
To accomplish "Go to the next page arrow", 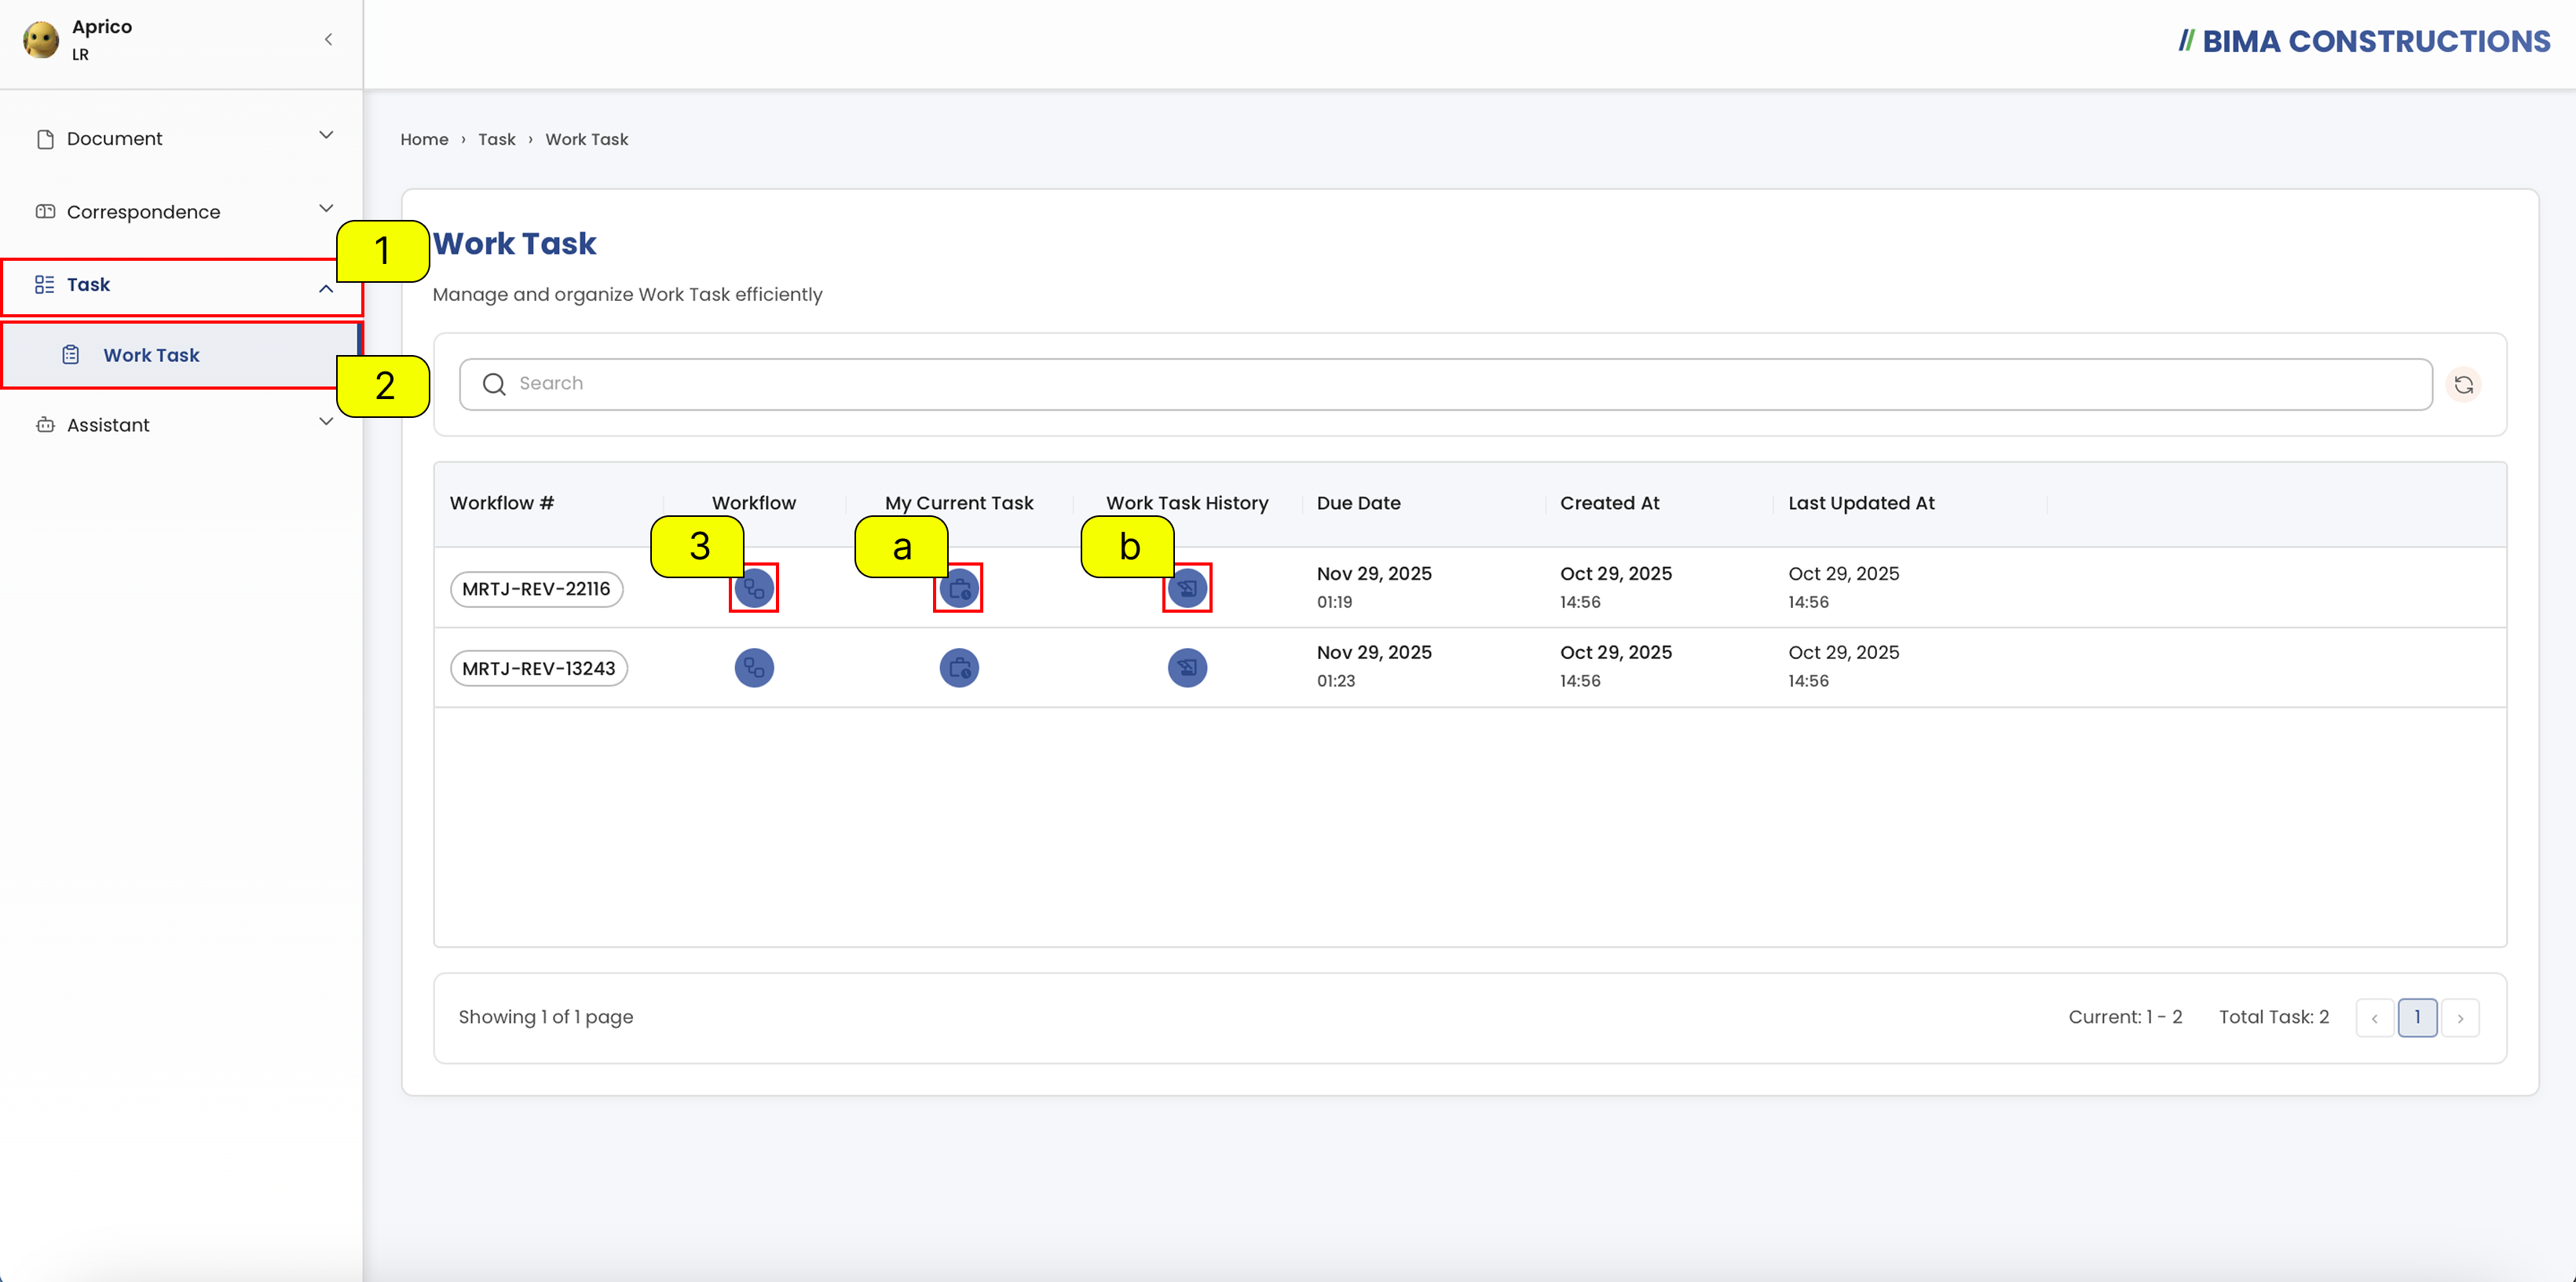I will coord(2460,1018).
